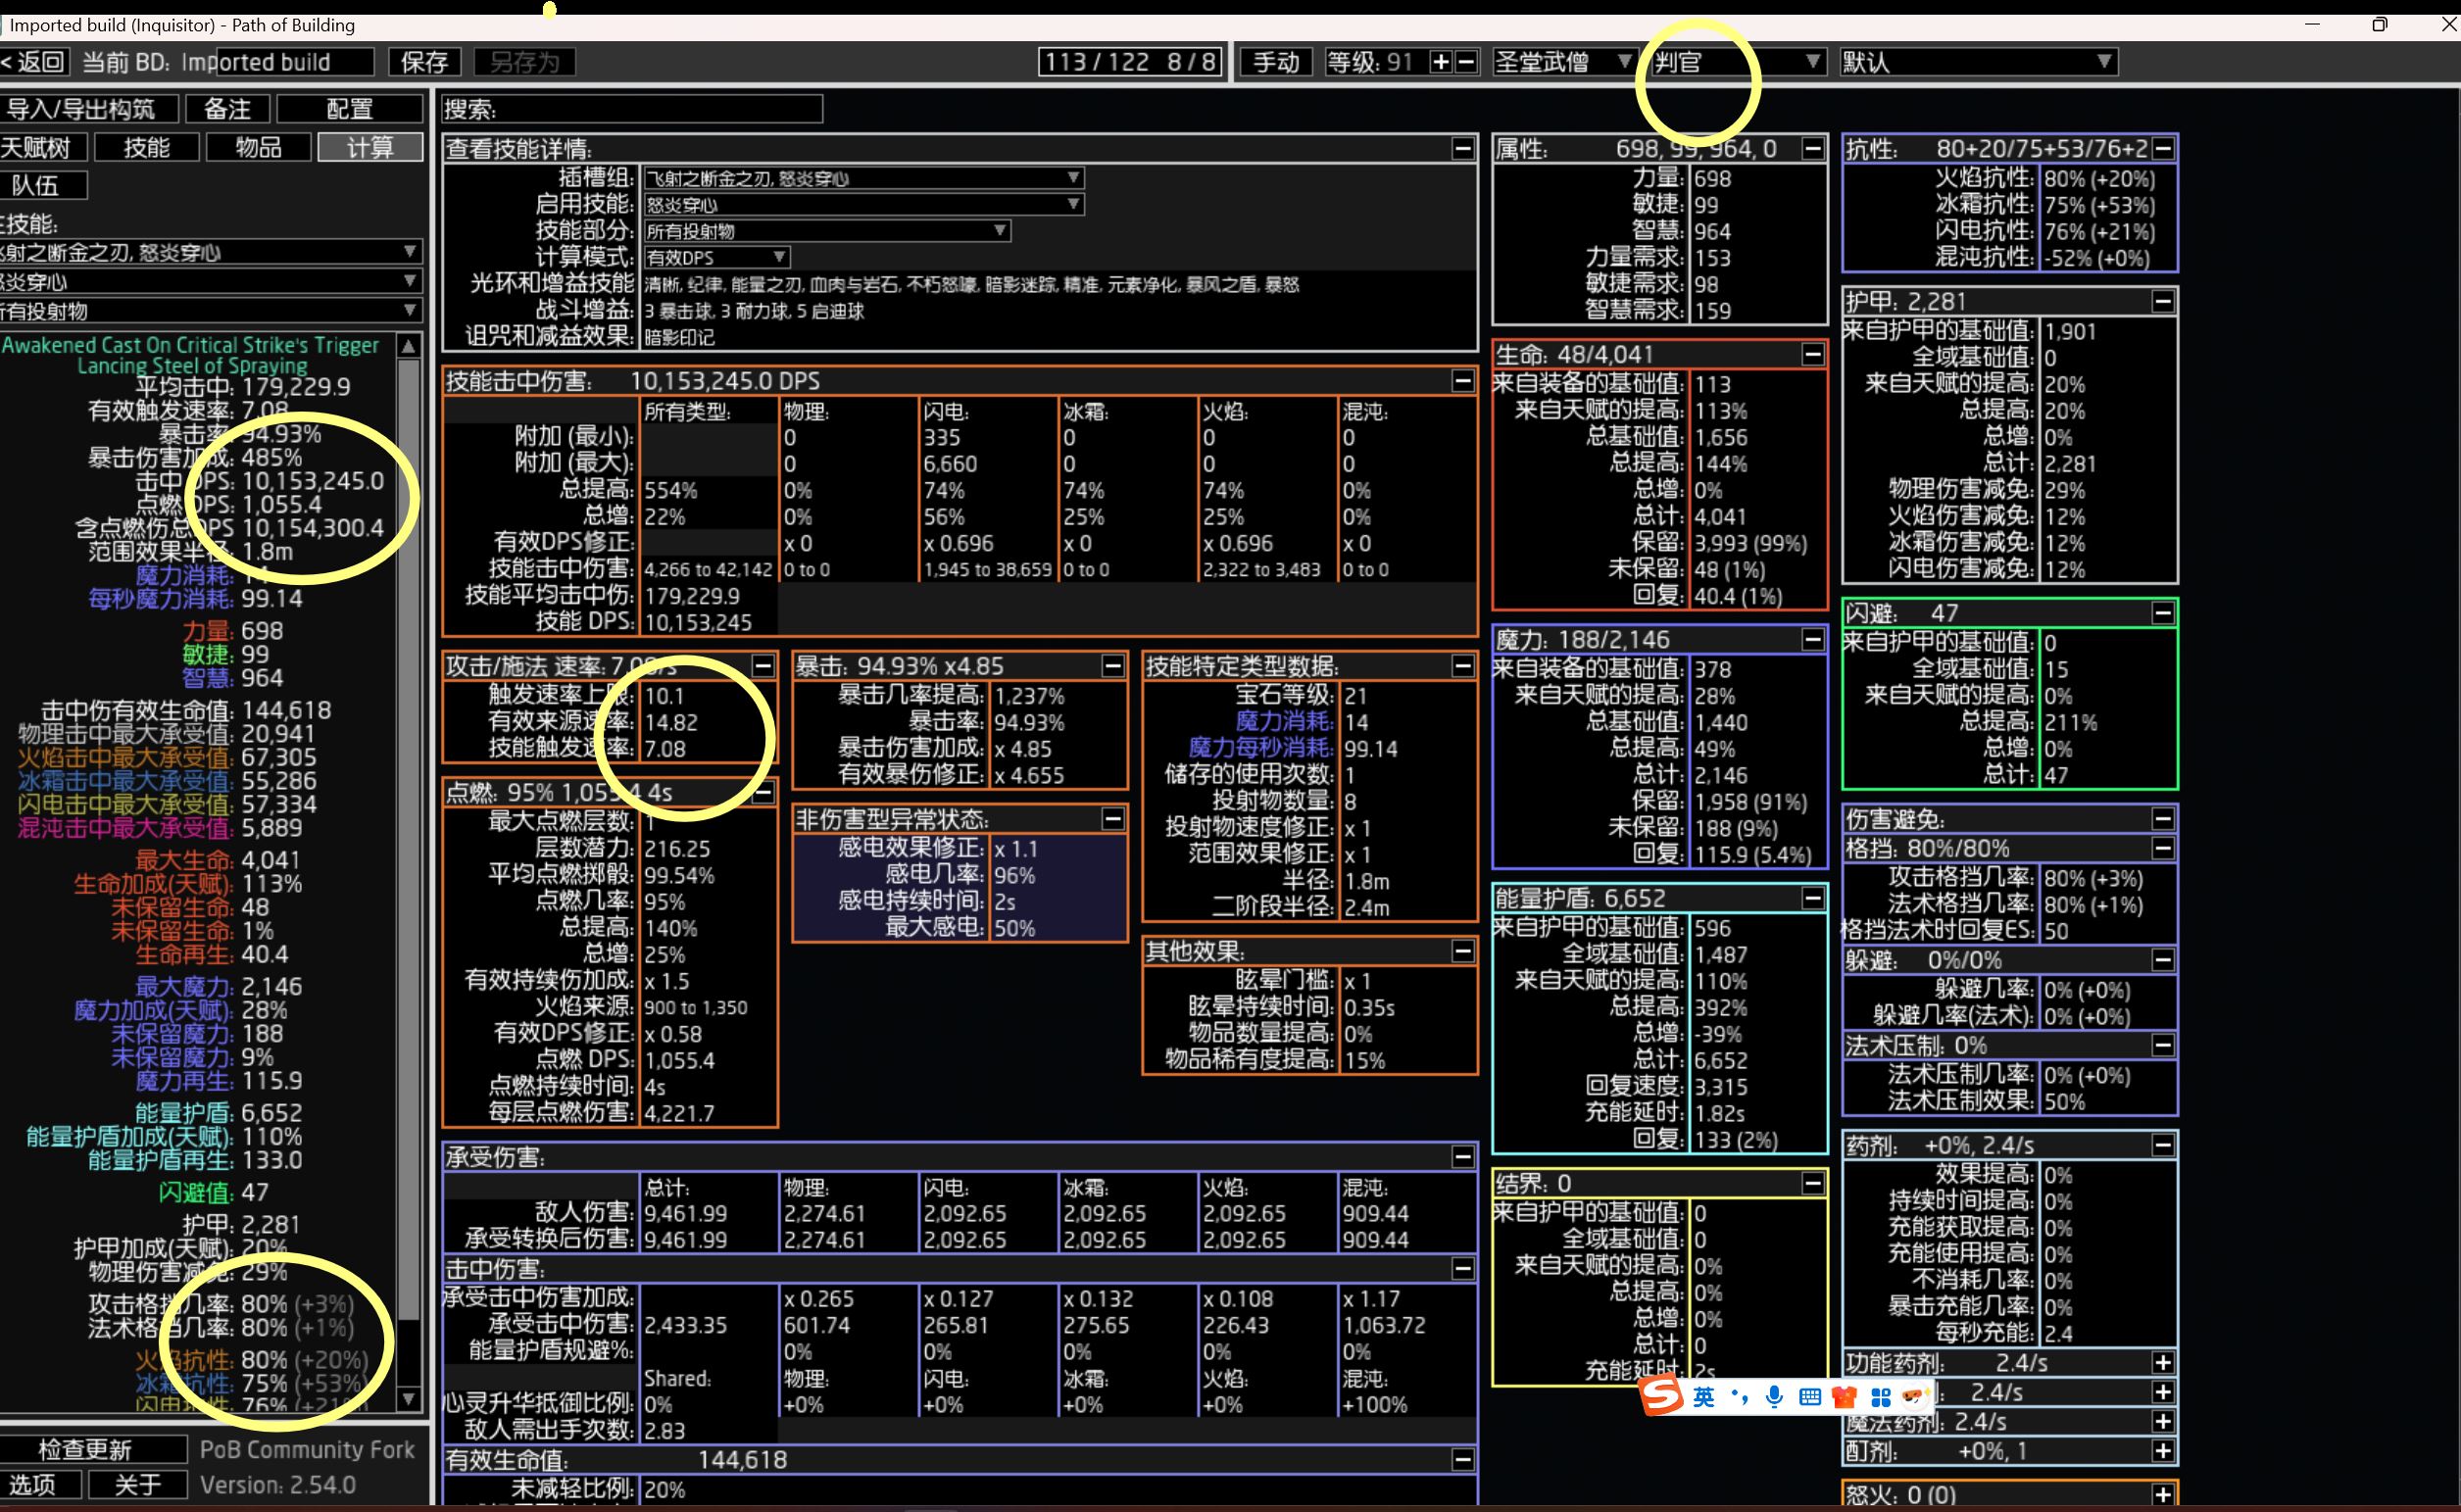The height and width of the screenshot is (1512, 2461).
Task: Collapse the 有效生命值 section
Action: 1462,1460
